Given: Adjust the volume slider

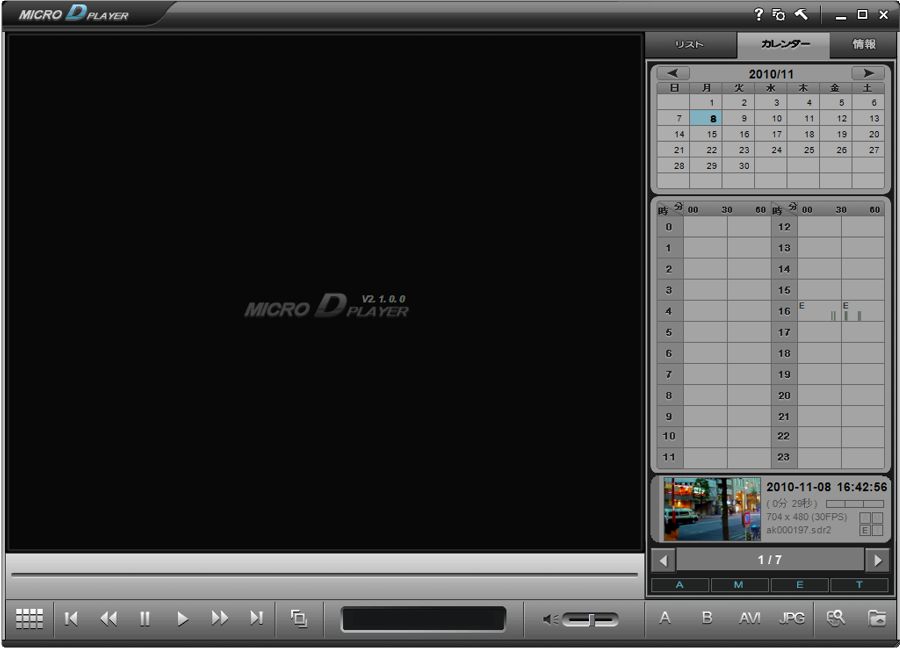Looking at the screenshot, I should click(590, 620).
